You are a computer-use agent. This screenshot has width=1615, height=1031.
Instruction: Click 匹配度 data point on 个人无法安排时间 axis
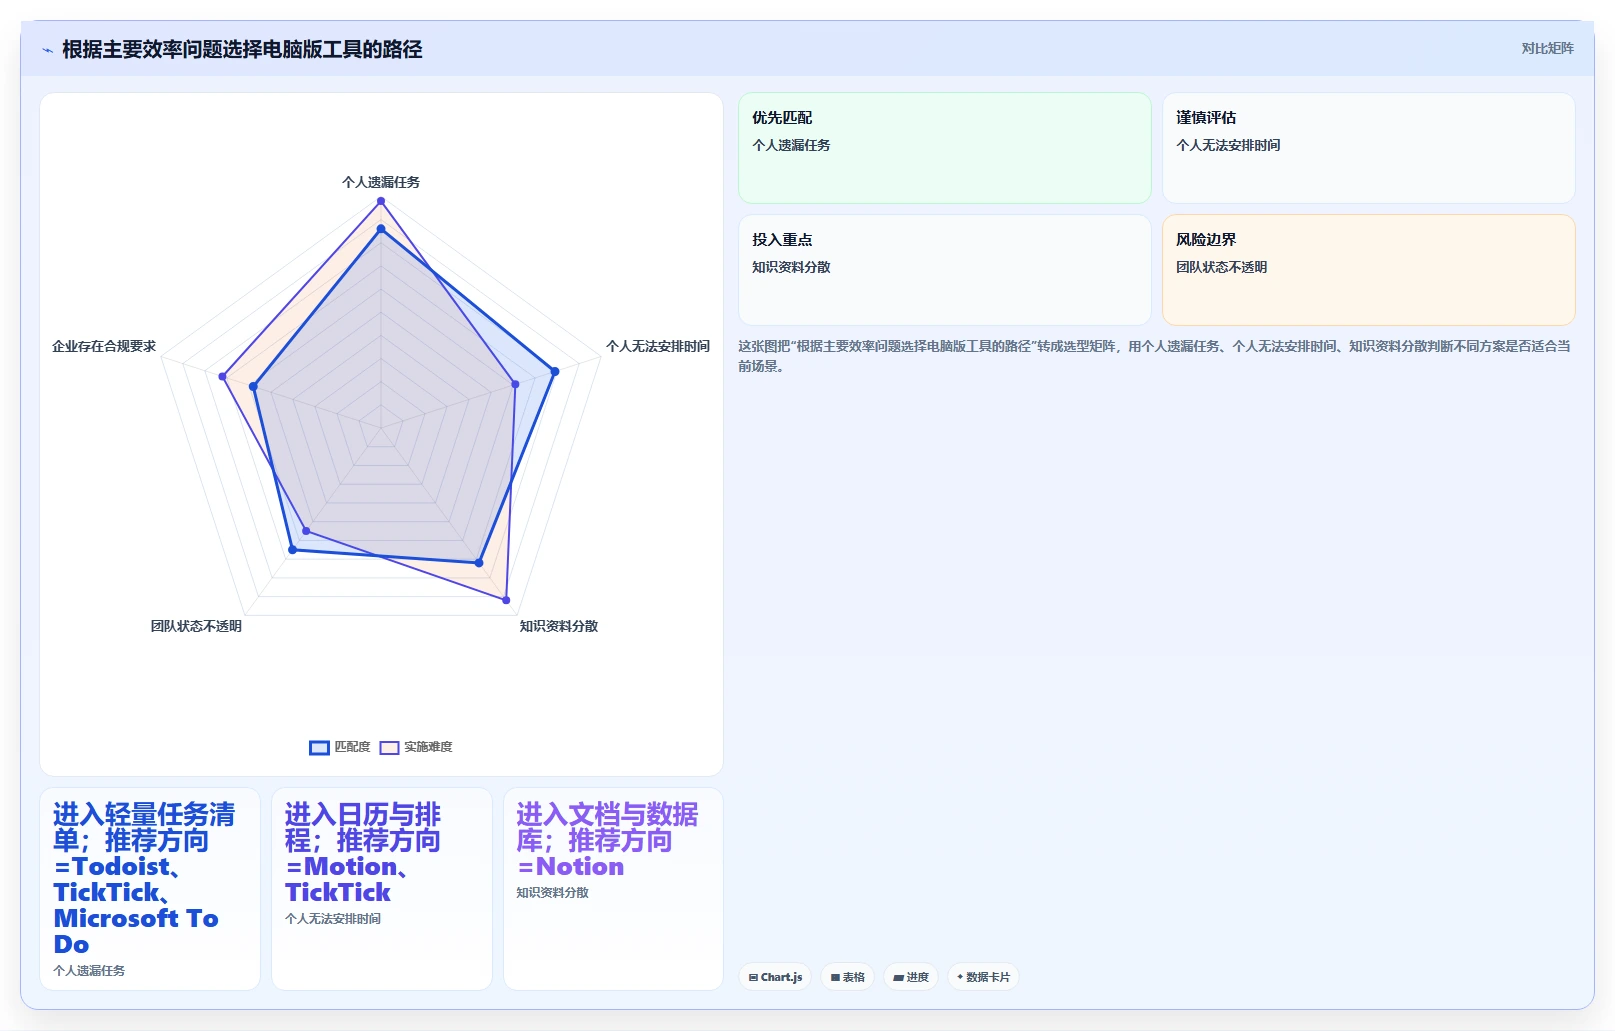pos(555,371)
